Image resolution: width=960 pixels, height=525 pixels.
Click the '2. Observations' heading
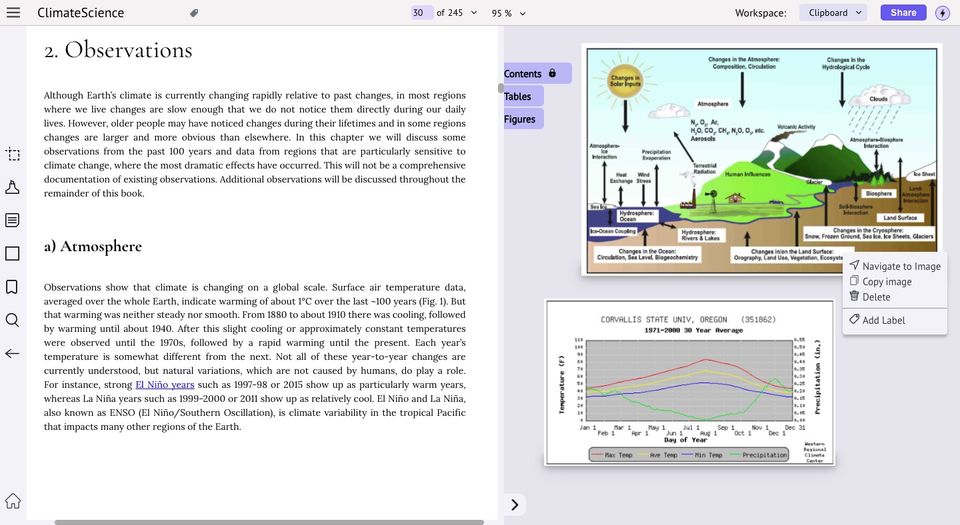(118, 50)
